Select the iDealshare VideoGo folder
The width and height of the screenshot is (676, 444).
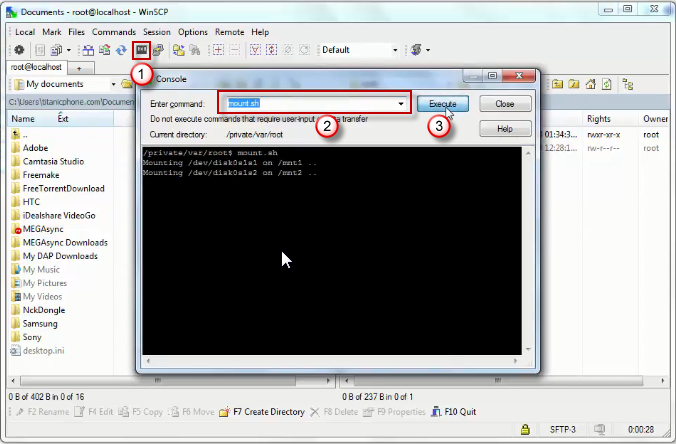(x=53, y=216)
